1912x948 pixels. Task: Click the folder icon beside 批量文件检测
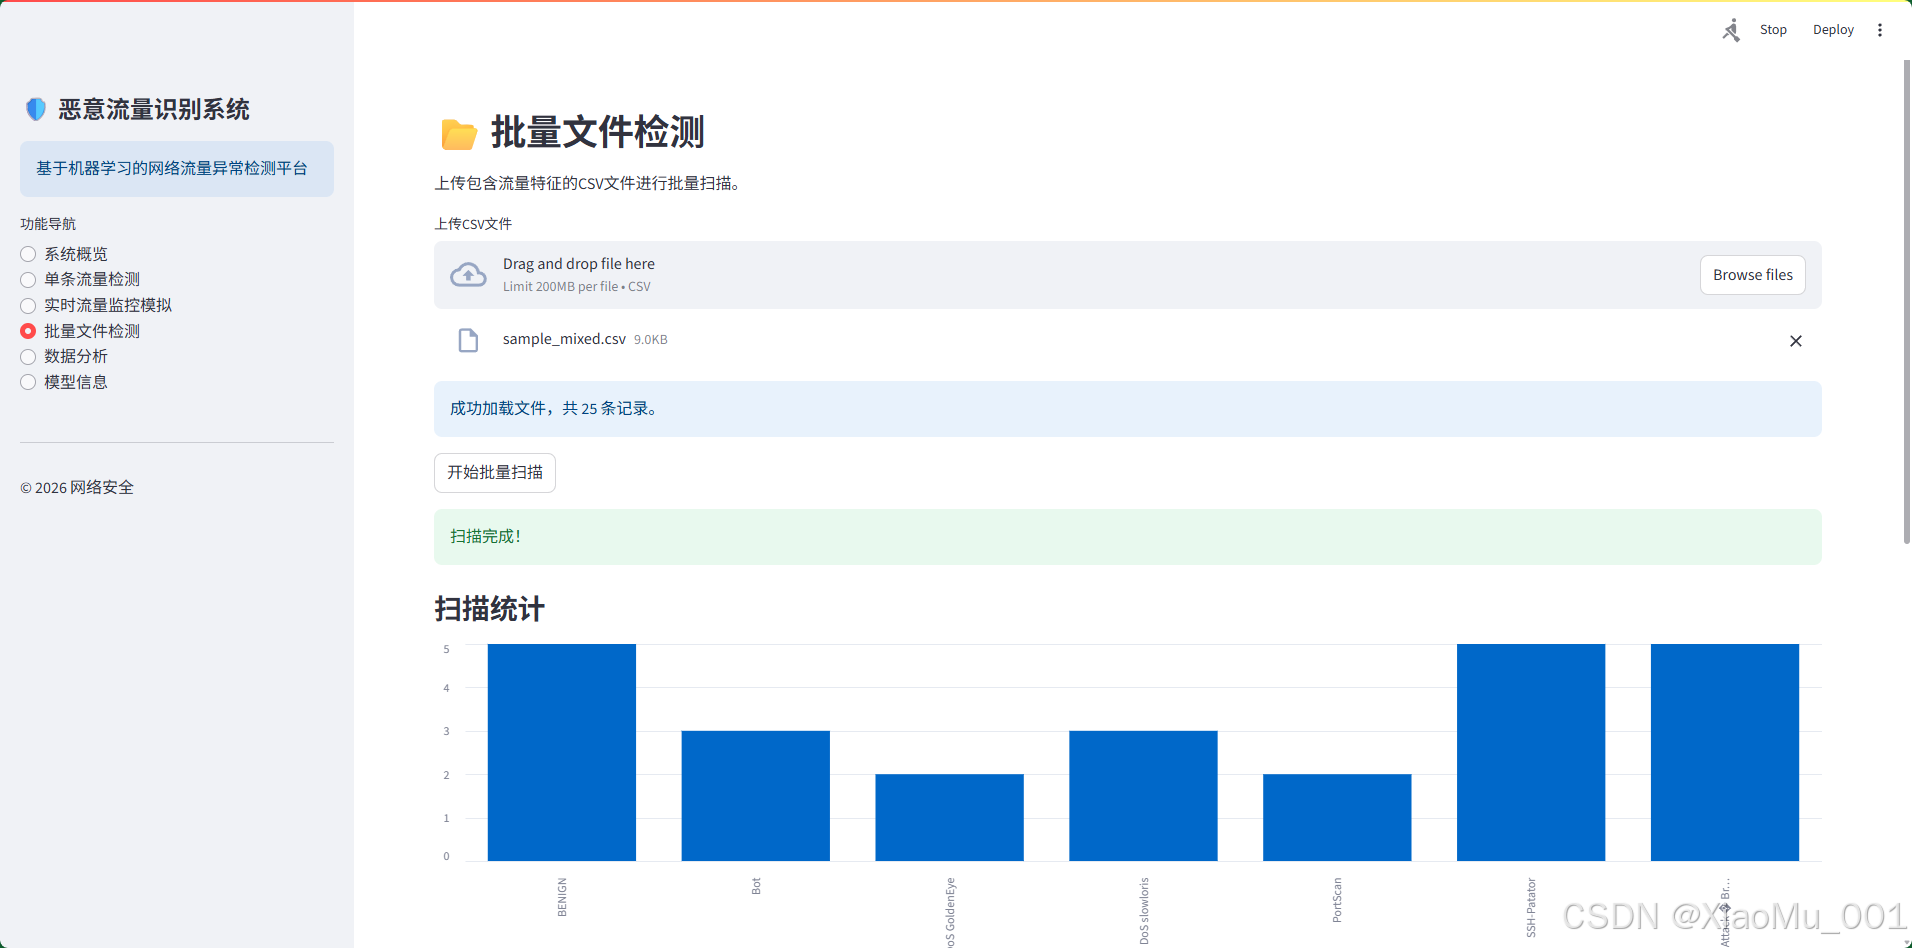[x=459, y=134]
